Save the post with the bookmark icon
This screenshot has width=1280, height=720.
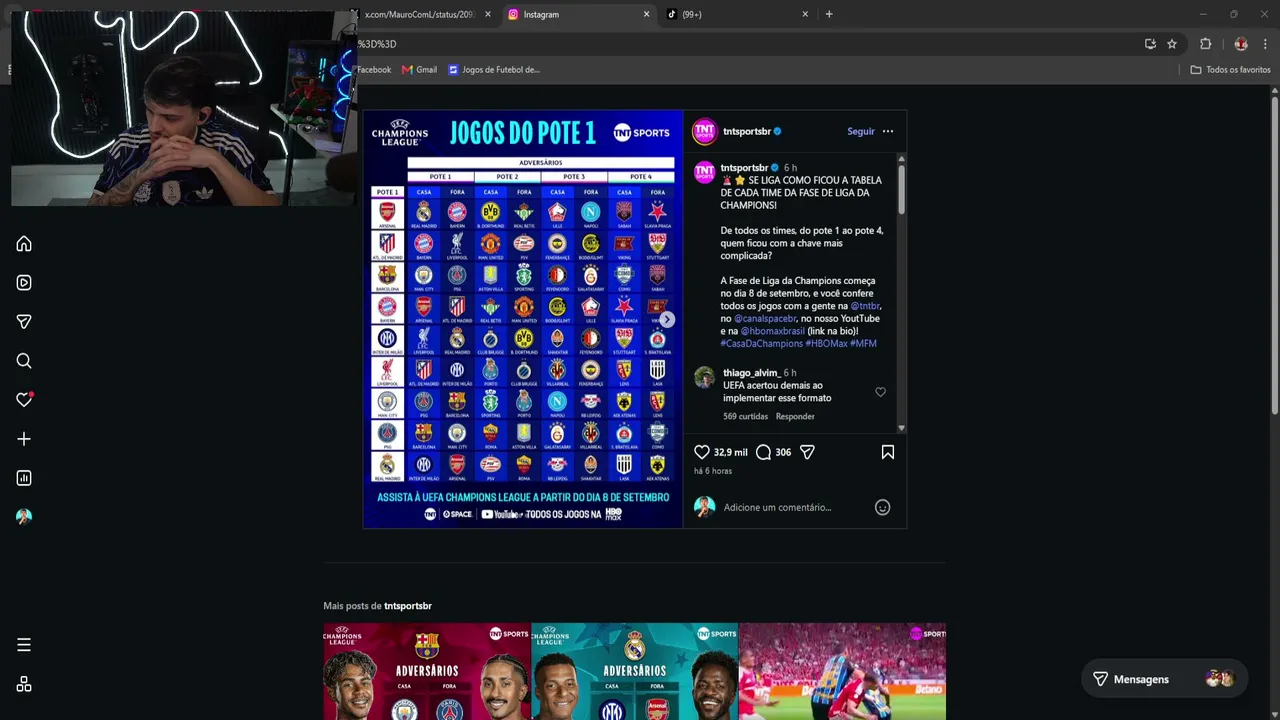click(x=887, y=452)
